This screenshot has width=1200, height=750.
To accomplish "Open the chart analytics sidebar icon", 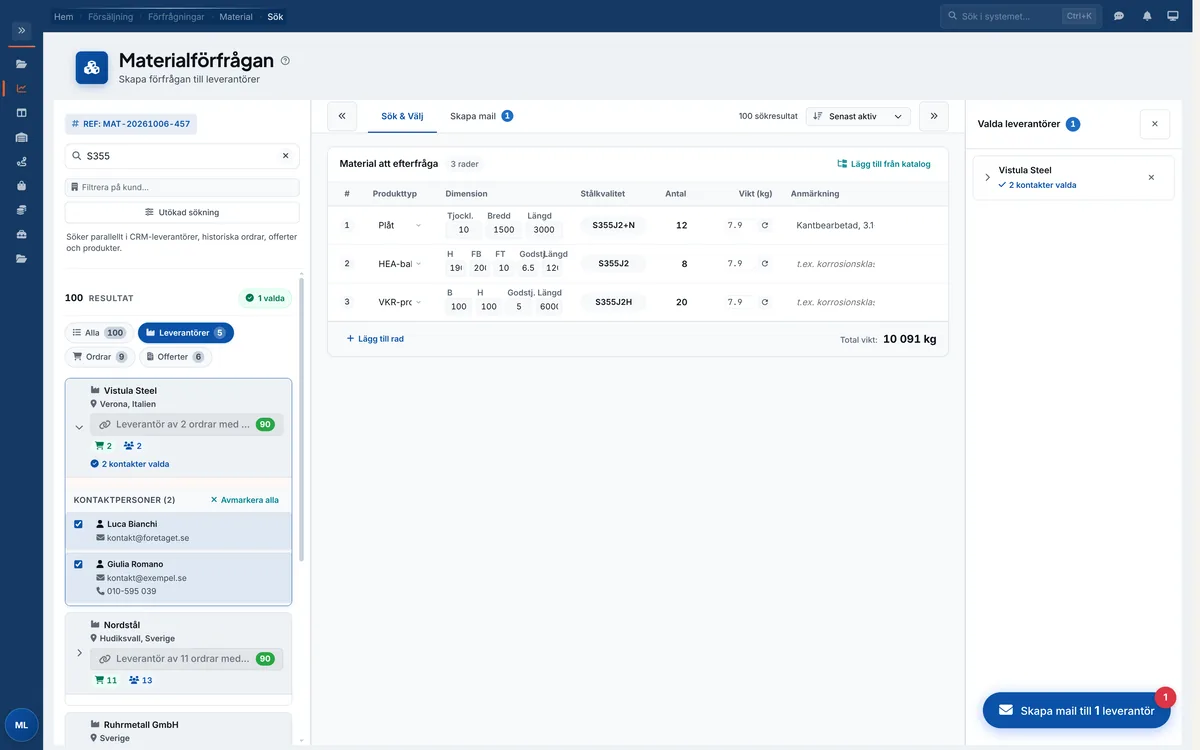I will point(21,88).
